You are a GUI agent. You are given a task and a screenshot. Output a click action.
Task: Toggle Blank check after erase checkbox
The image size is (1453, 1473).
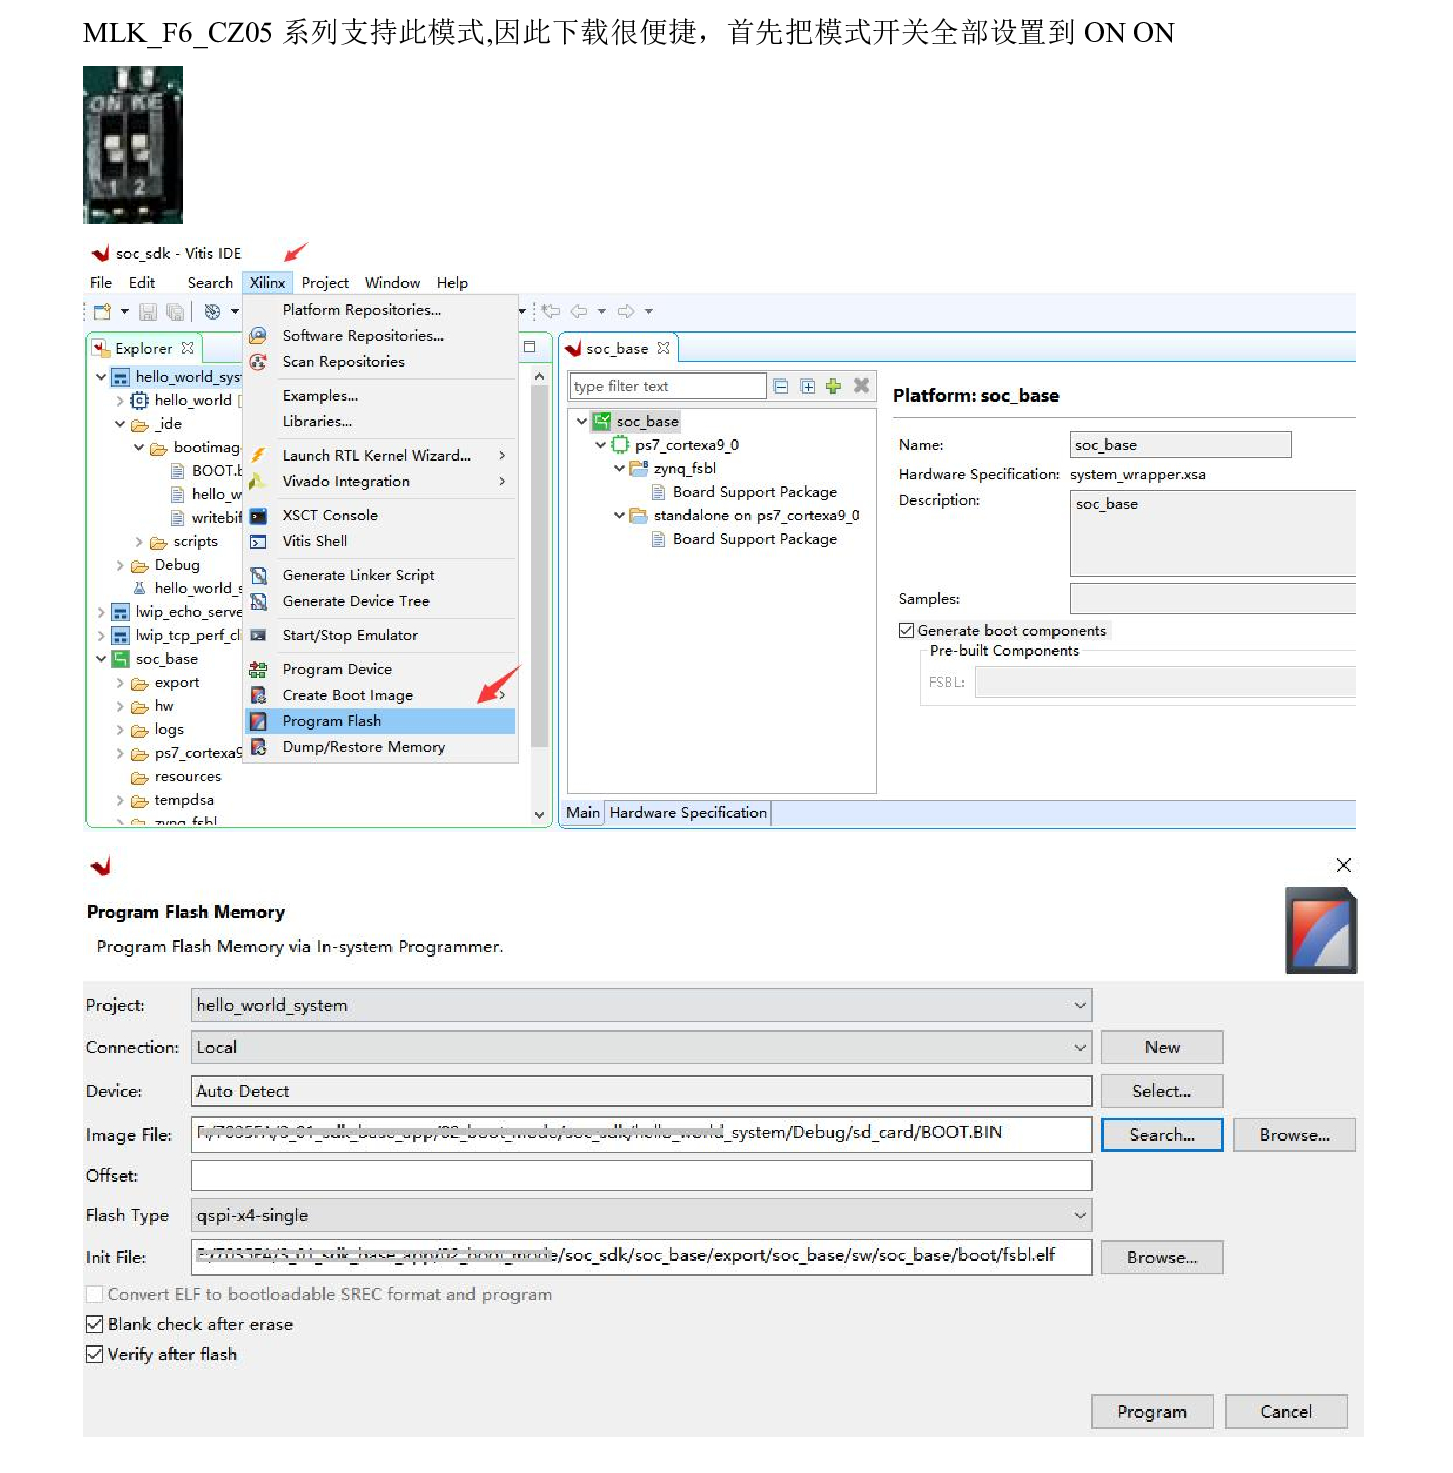94,1324
